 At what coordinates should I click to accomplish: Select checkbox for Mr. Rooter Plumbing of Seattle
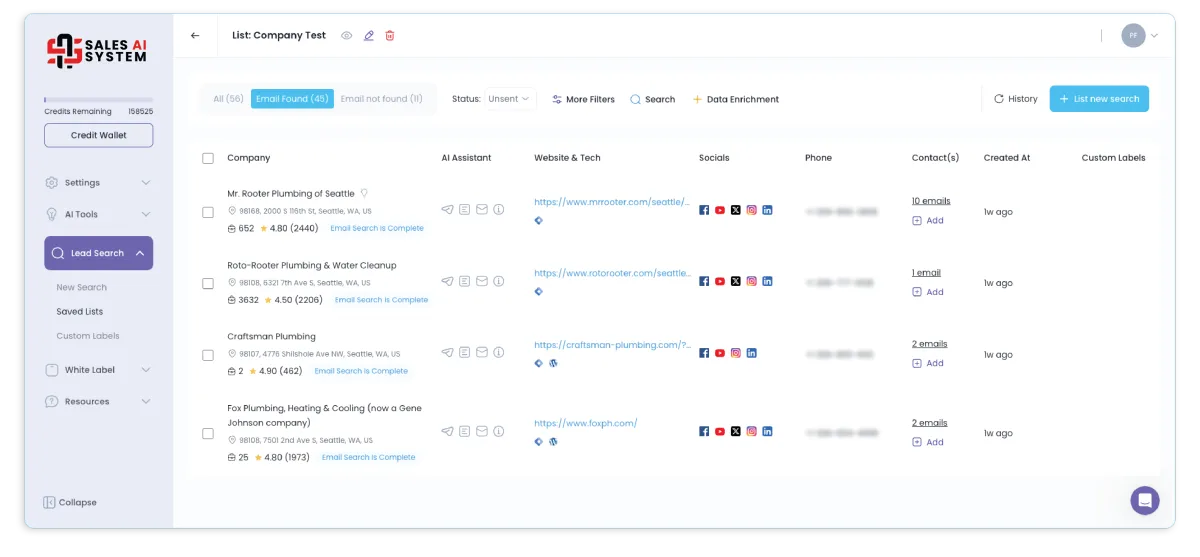[x=208, y=212]
